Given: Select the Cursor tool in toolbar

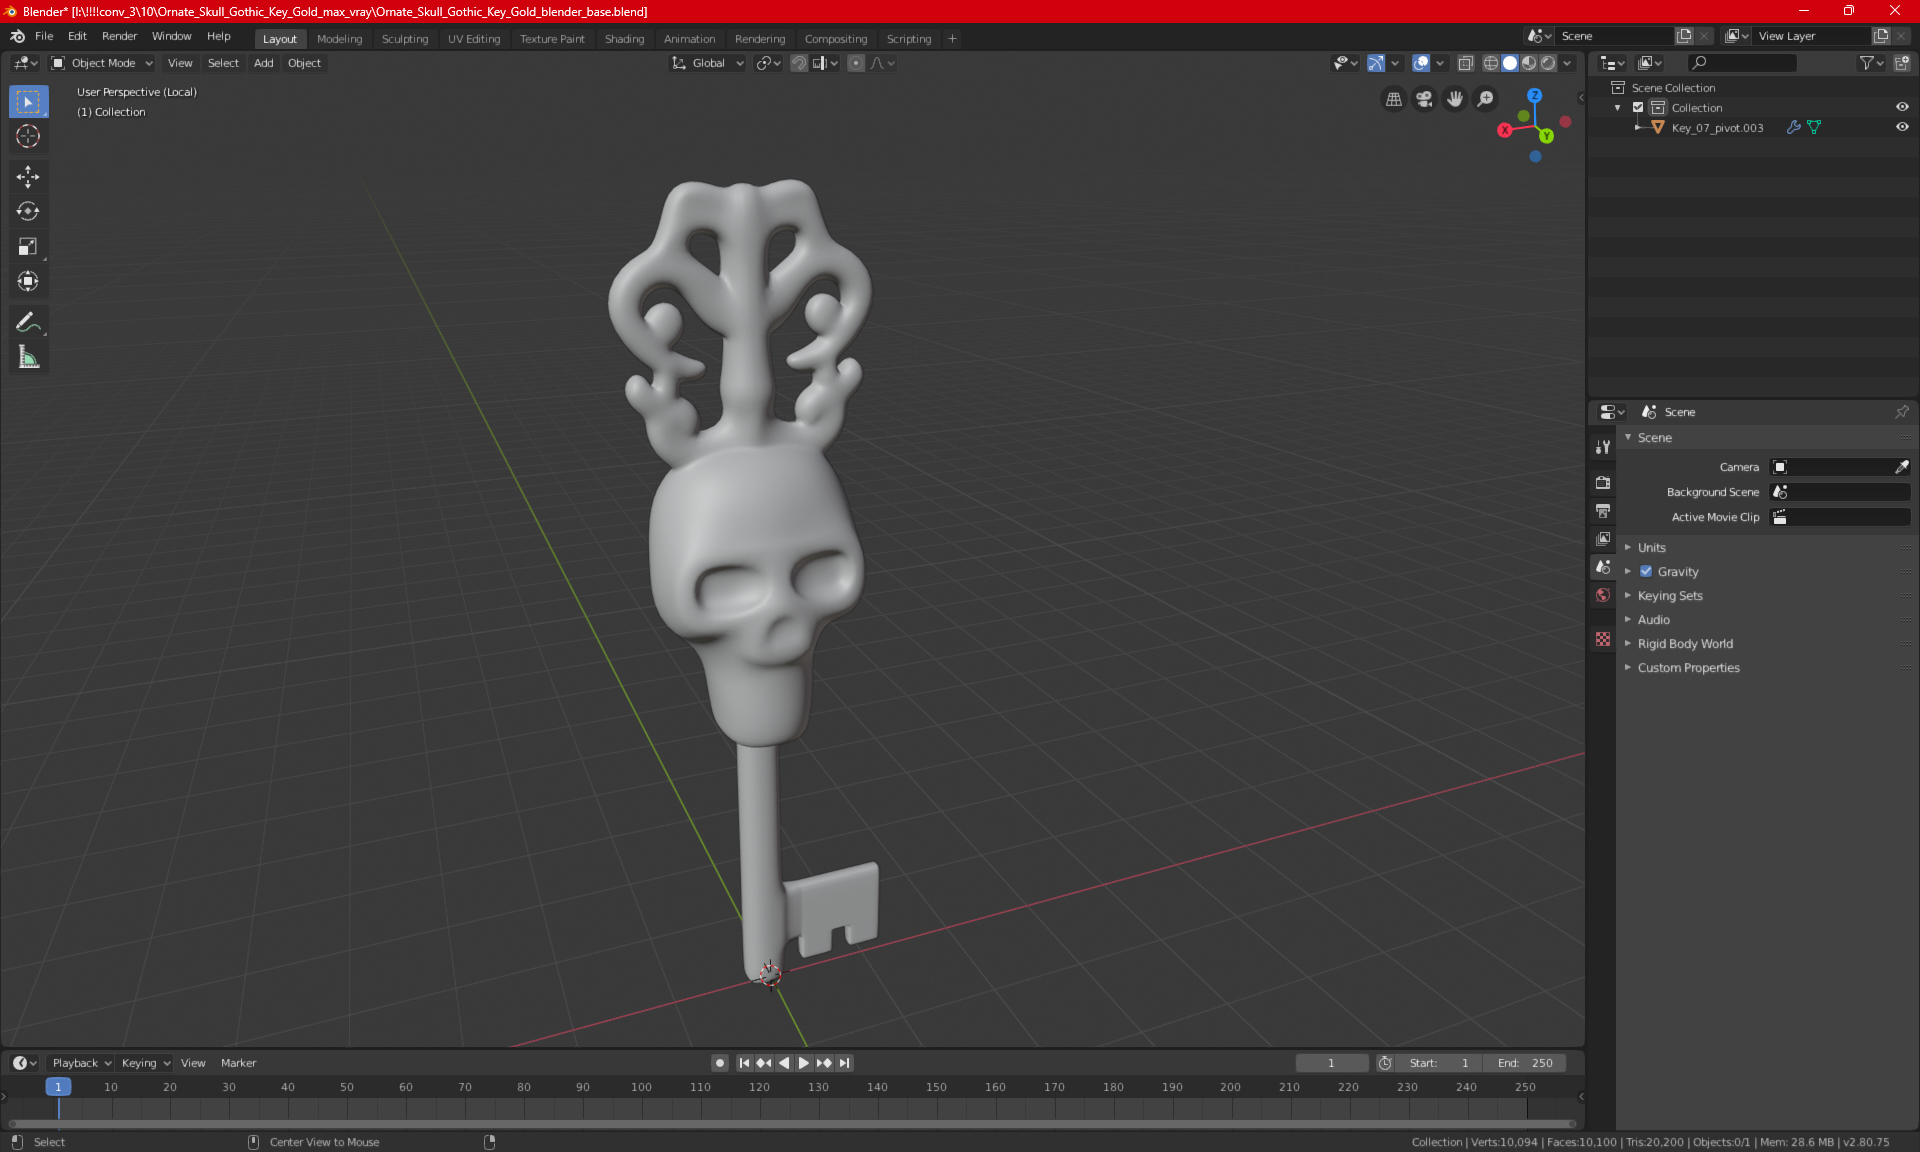Looking at the screenshot, I should [x=28, y=137].
